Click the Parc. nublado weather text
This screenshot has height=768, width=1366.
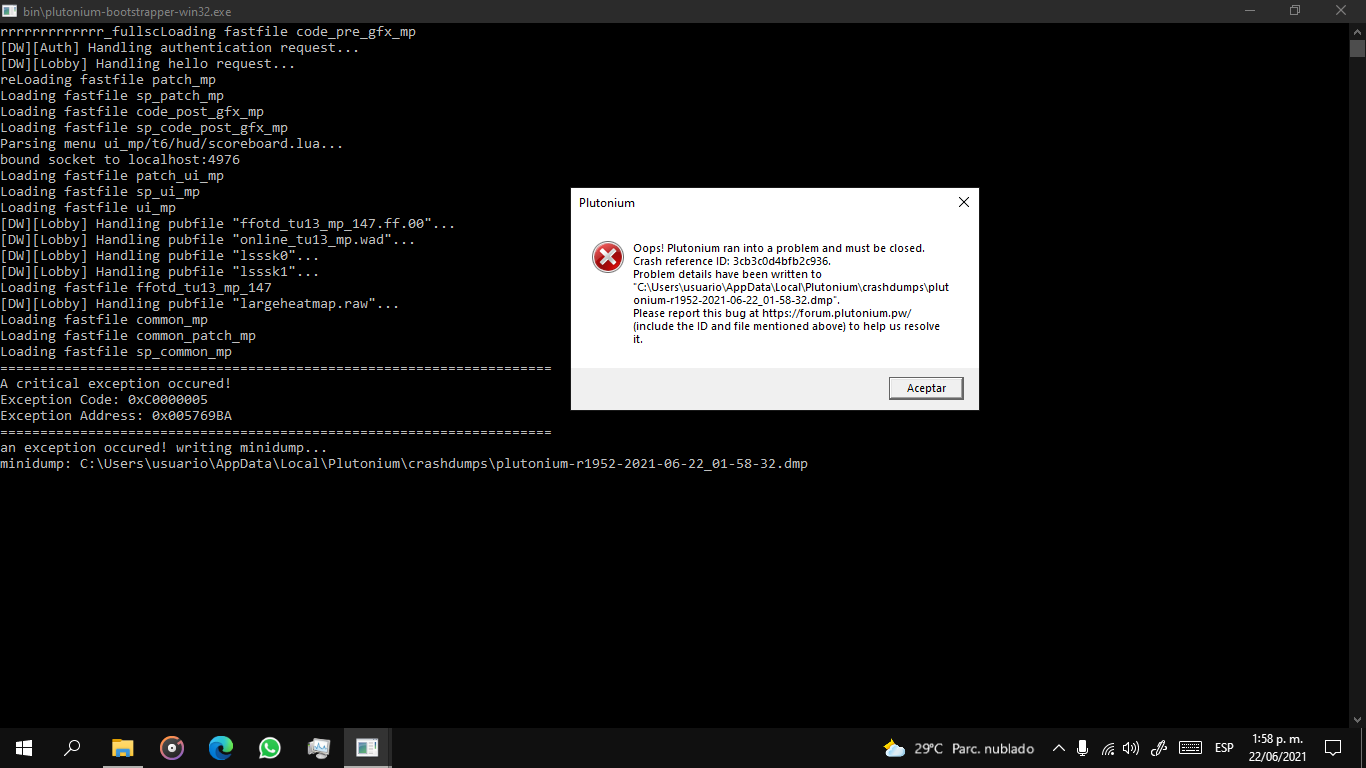point(993,748)
